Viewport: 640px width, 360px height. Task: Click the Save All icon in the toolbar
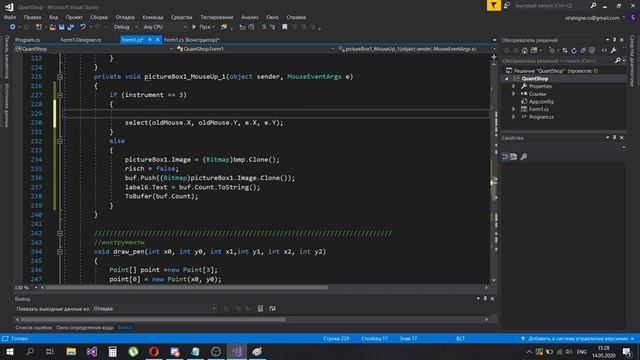coord(71,27)
